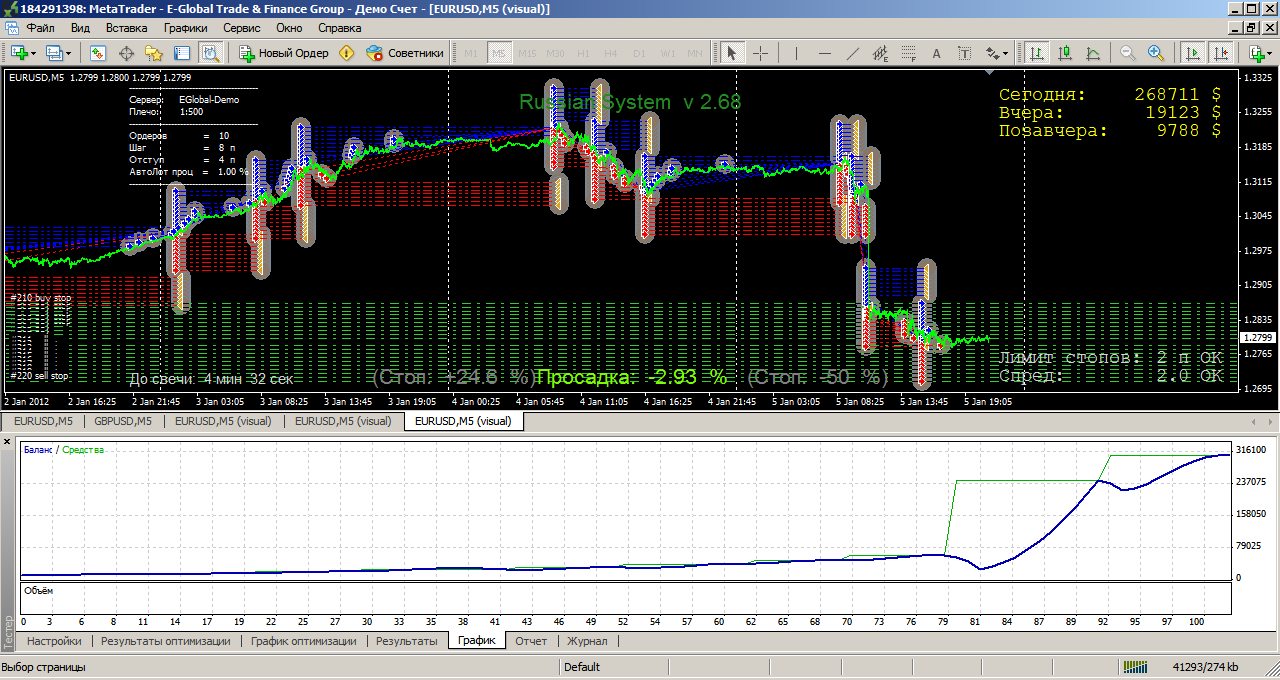Toggle chart auto scroll icon
The width and height of the screenshot is (1280, 680).
pos(1192,53)
